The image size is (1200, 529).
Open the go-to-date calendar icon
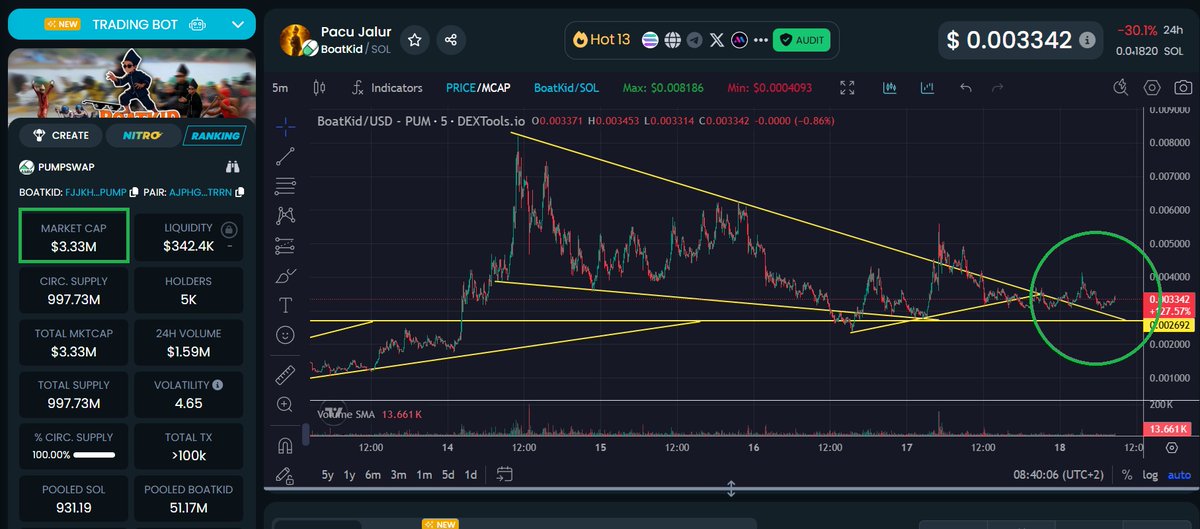pos(504,474)
